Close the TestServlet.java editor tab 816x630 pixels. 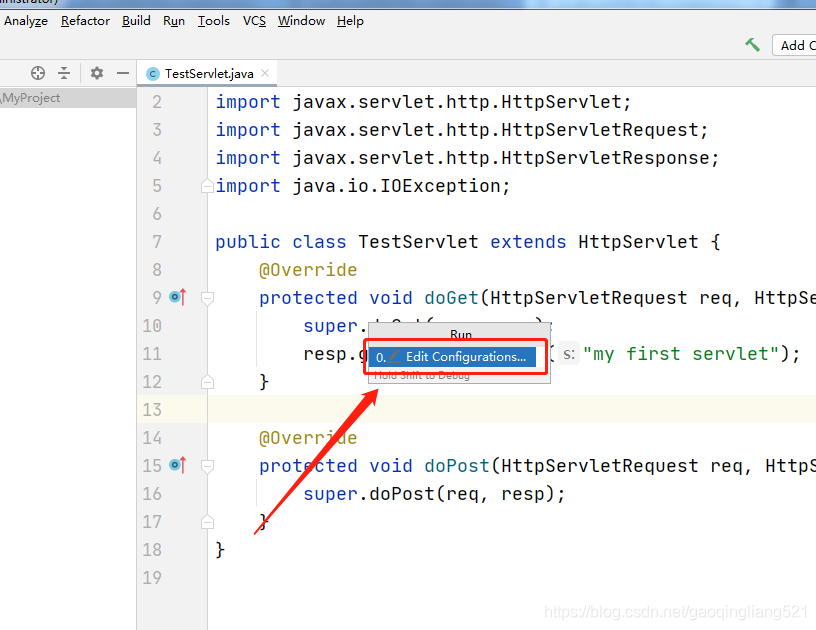pyautogui.click(x=263, y=72)
